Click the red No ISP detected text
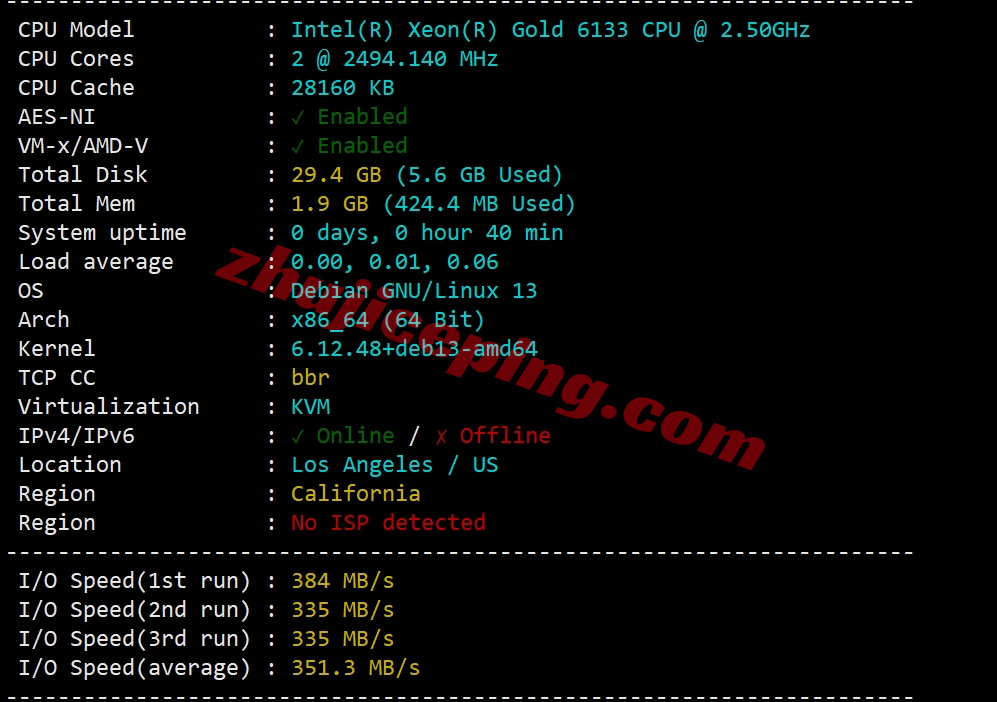This screenshot has width=997, height=702. click(x=388, y=523)
